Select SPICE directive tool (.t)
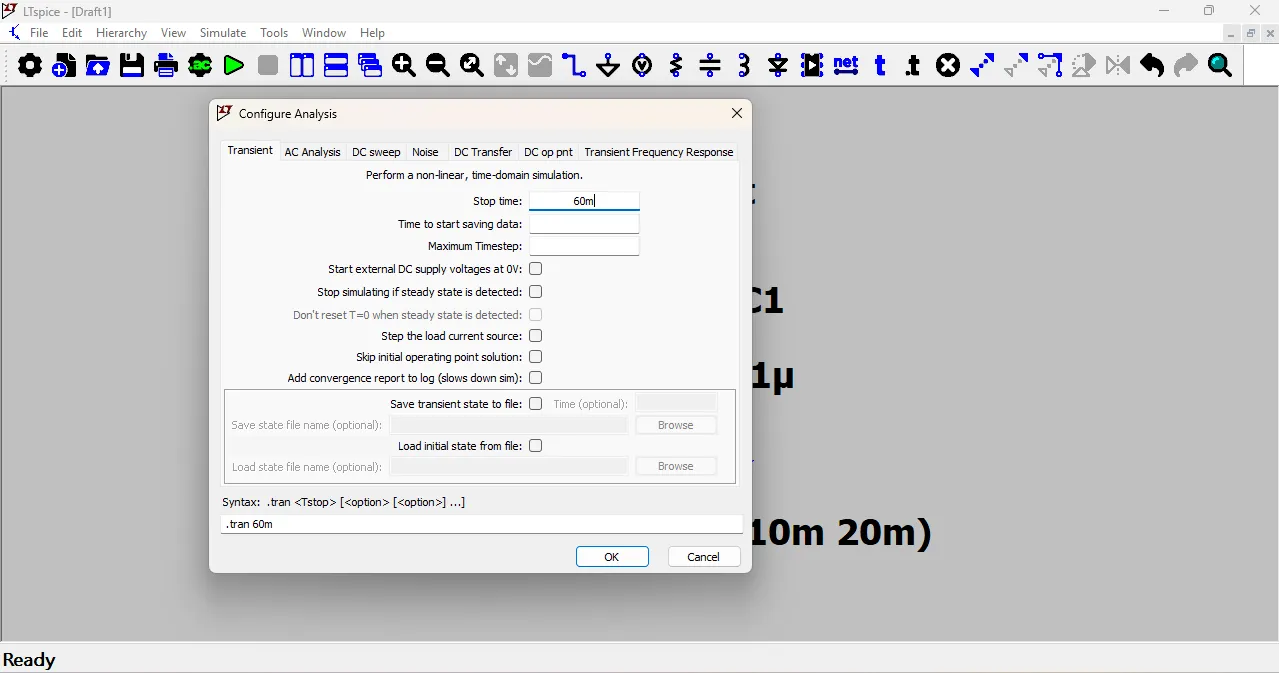Image resolution: width=1279 pixels, height=673 pixels. [x=914, y=66]
